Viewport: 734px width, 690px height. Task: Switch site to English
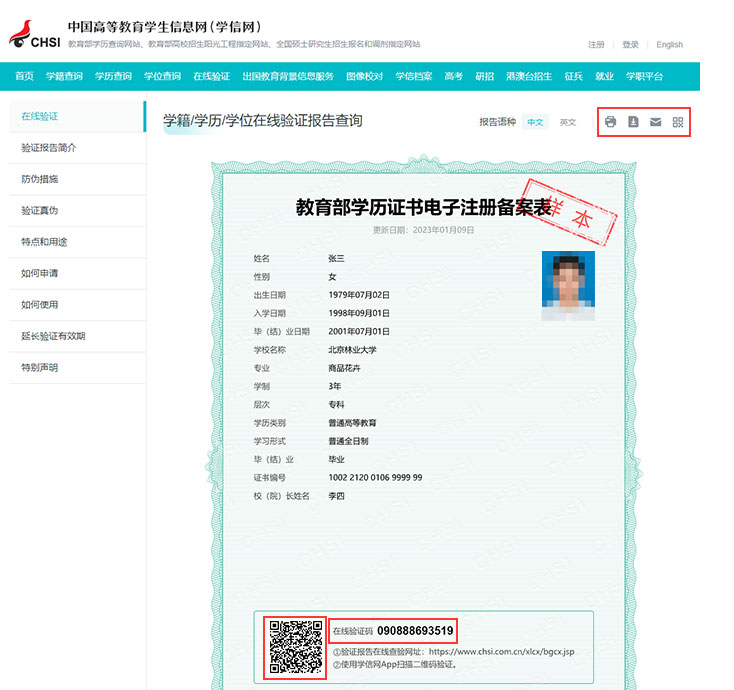tap(669, 44)
